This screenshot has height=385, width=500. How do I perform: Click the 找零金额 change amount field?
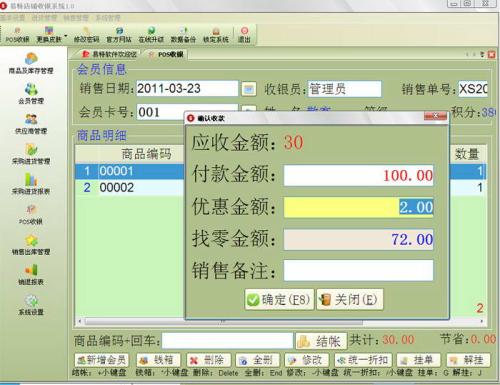pos(358,239)
